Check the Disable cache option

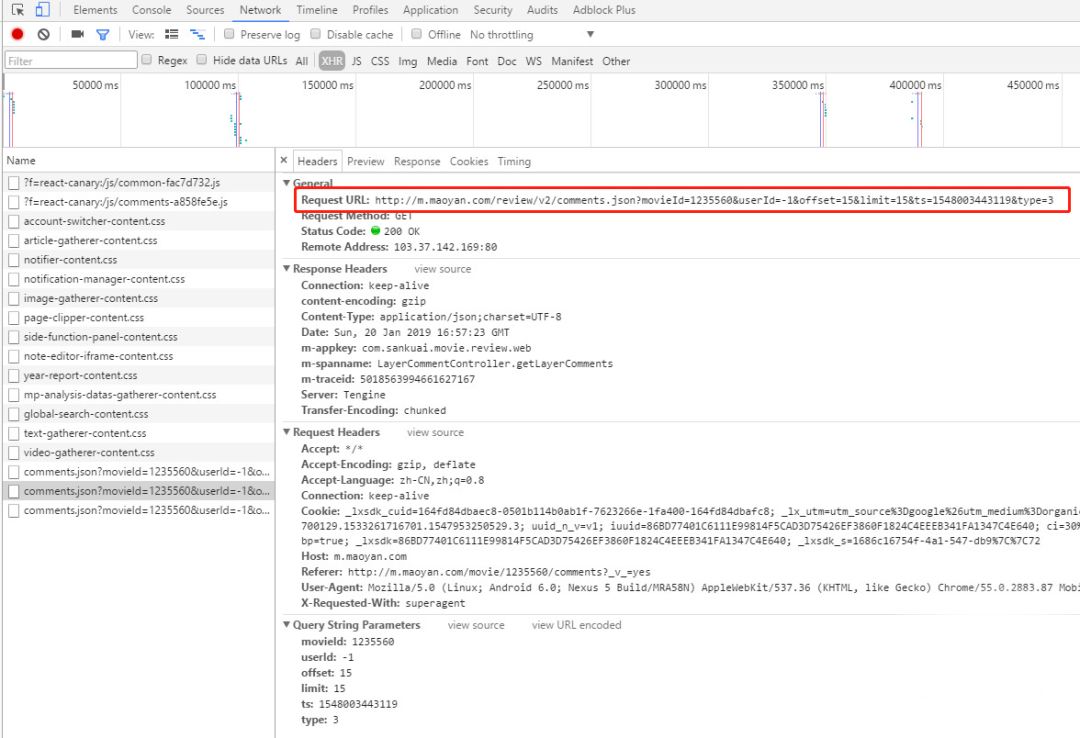(317, 34)
